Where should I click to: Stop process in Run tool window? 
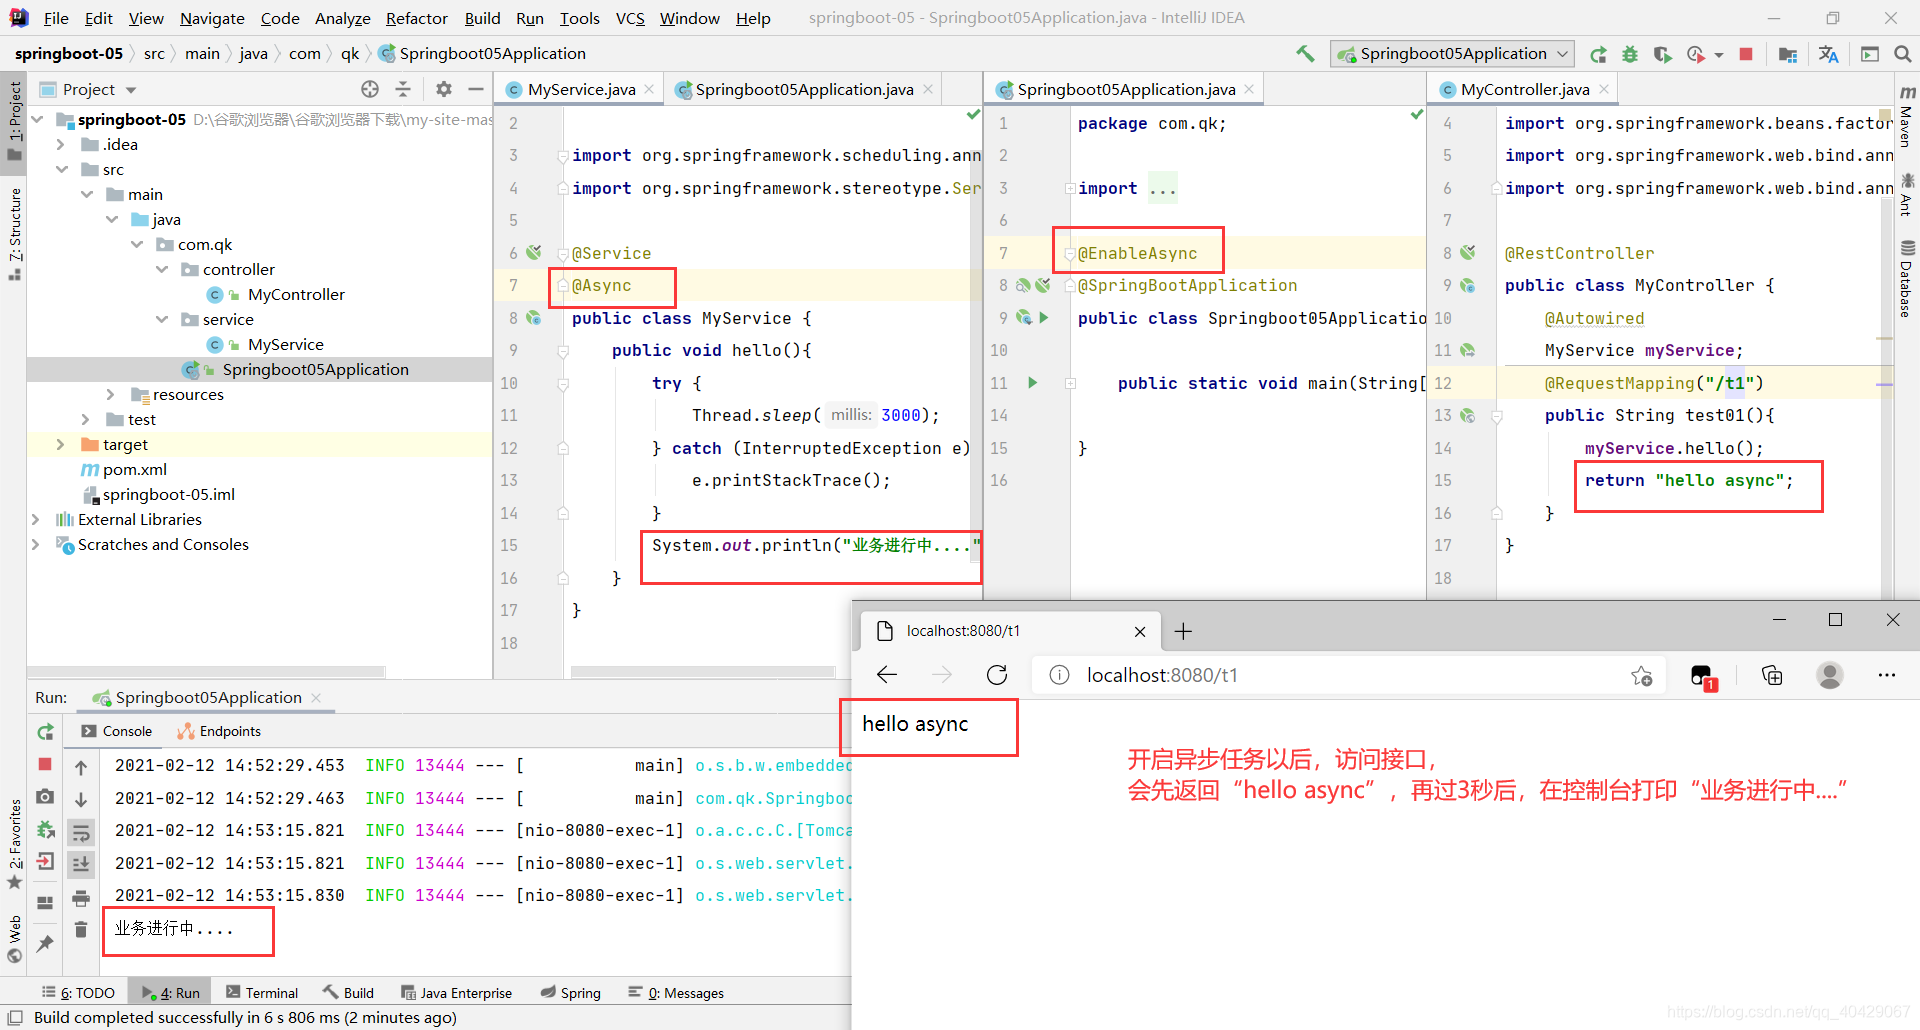[x=45, y=764]
